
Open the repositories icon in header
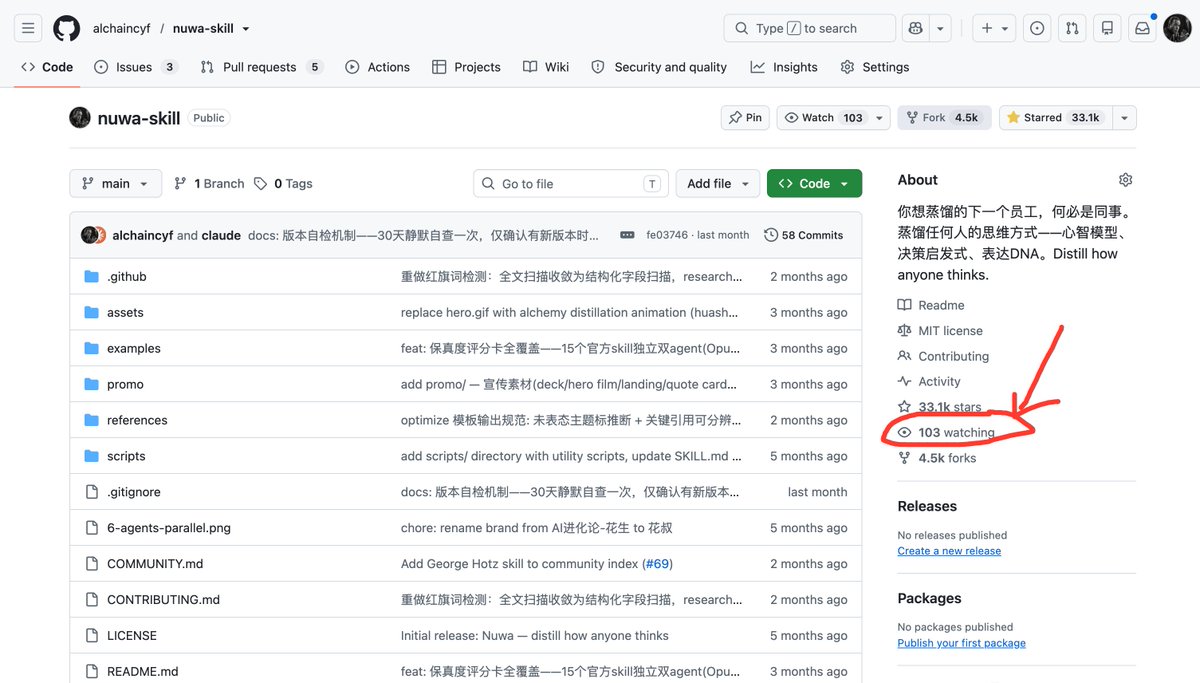coord(1107,28)
